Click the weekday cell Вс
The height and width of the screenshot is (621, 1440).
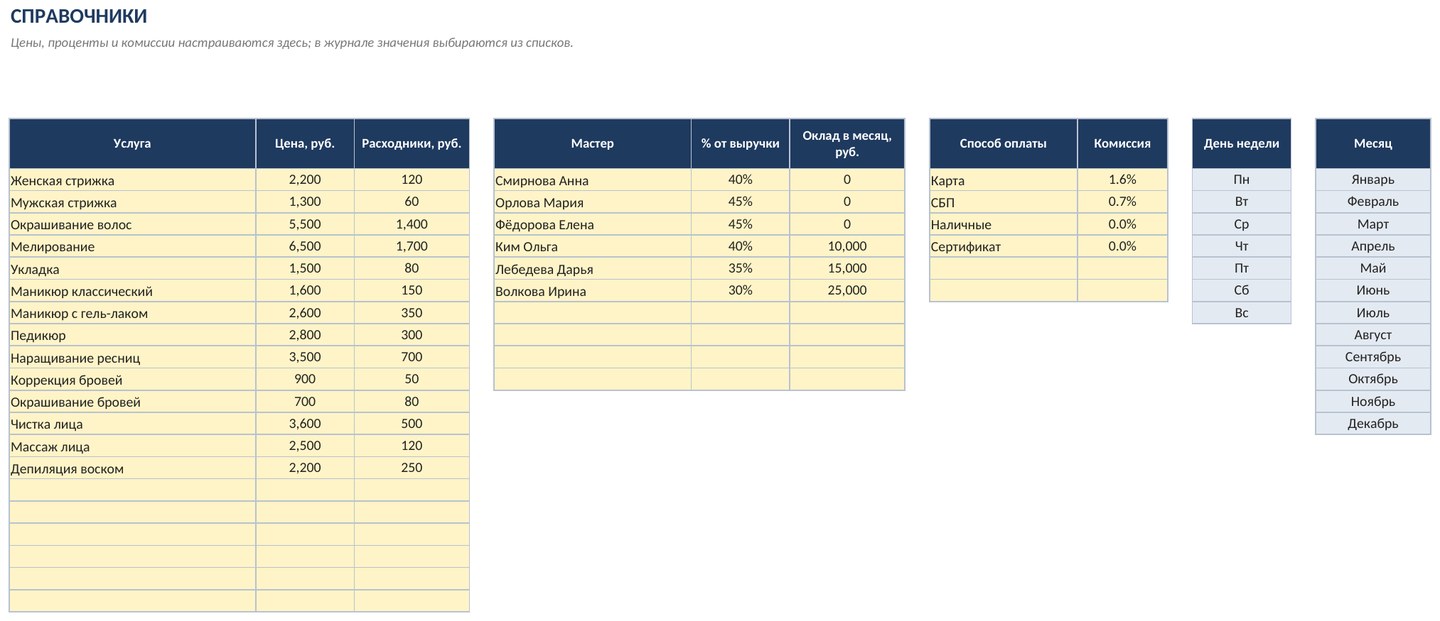coord(1242,313)
